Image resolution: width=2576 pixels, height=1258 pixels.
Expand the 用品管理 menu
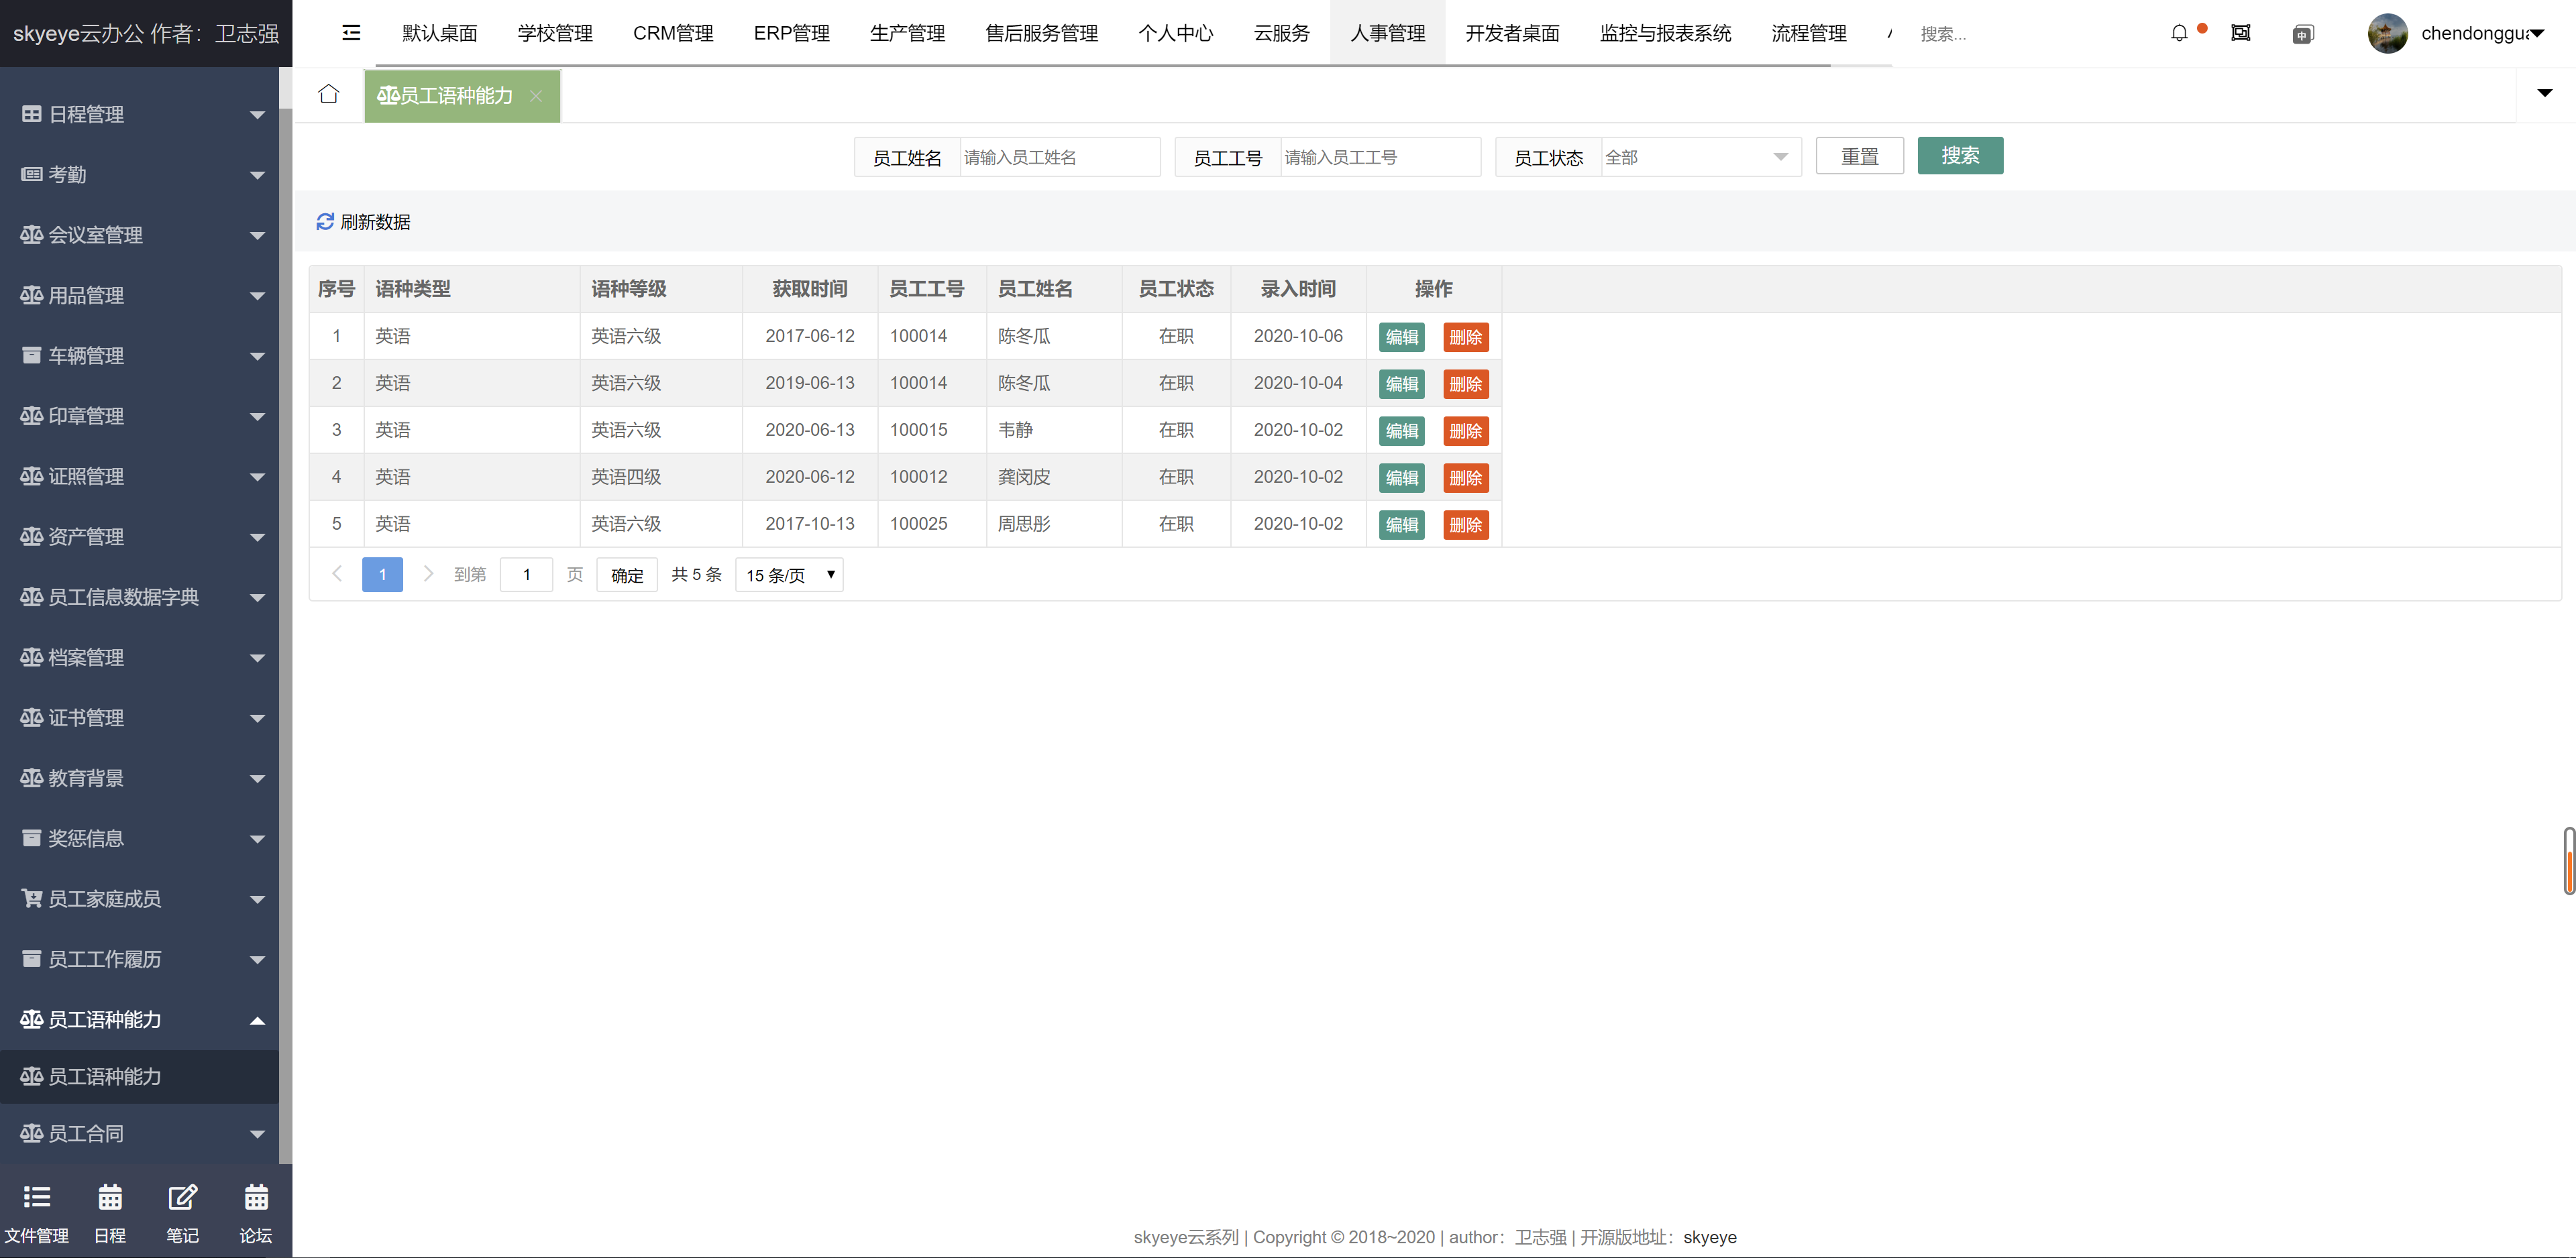(139, 295)
